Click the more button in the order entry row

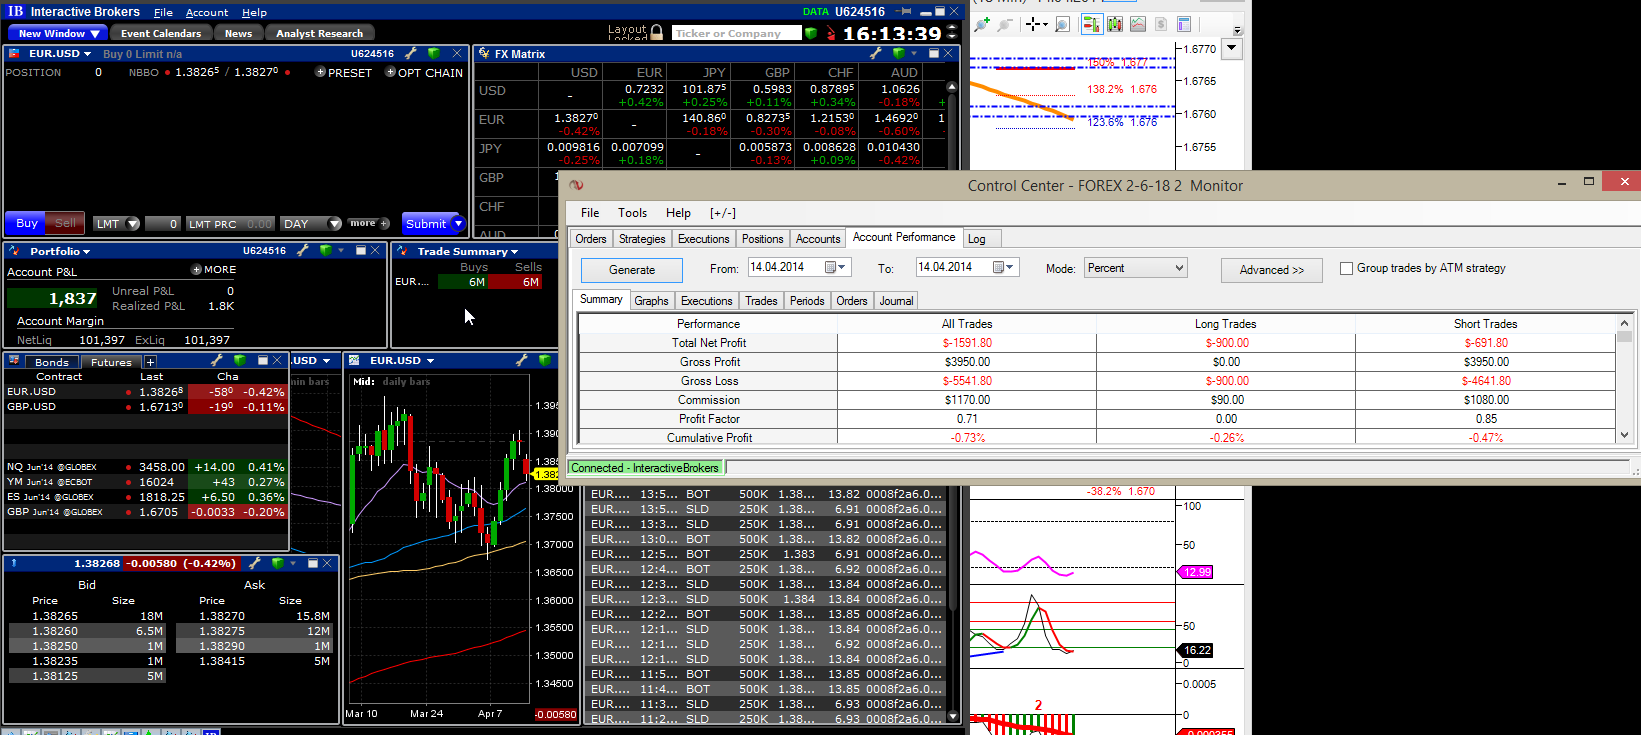click(368, 223)
